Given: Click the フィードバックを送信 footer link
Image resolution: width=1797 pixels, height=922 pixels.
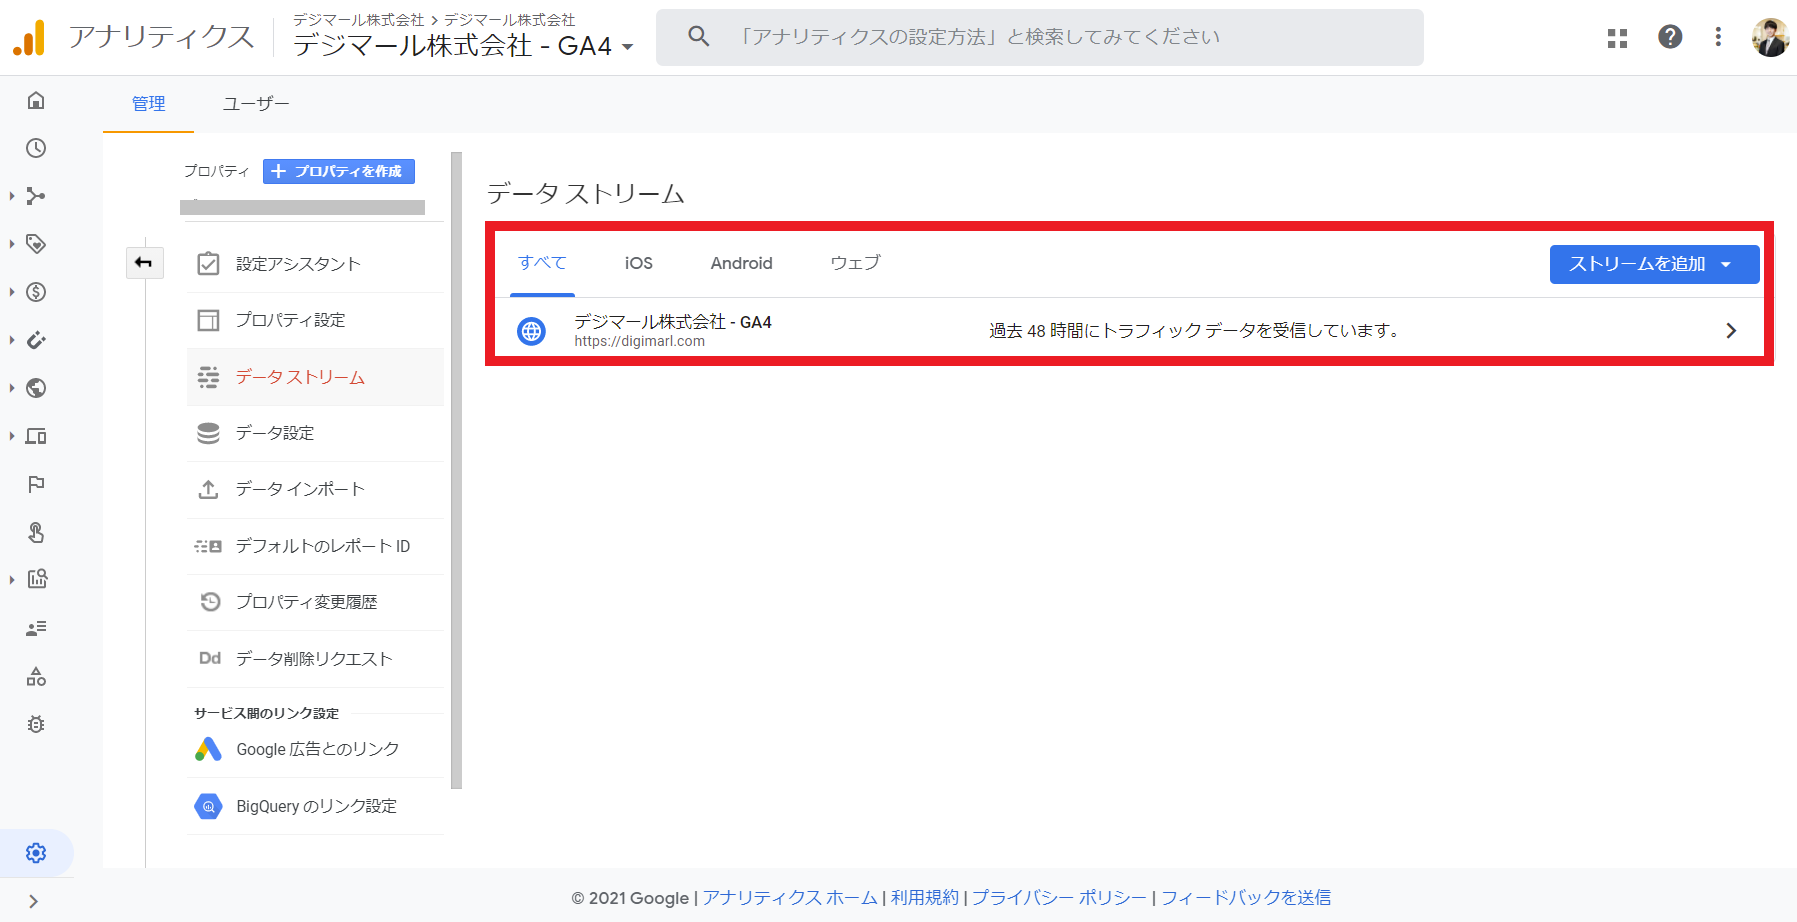Looking at the screenshot, I should click(x=1246, y=898).
